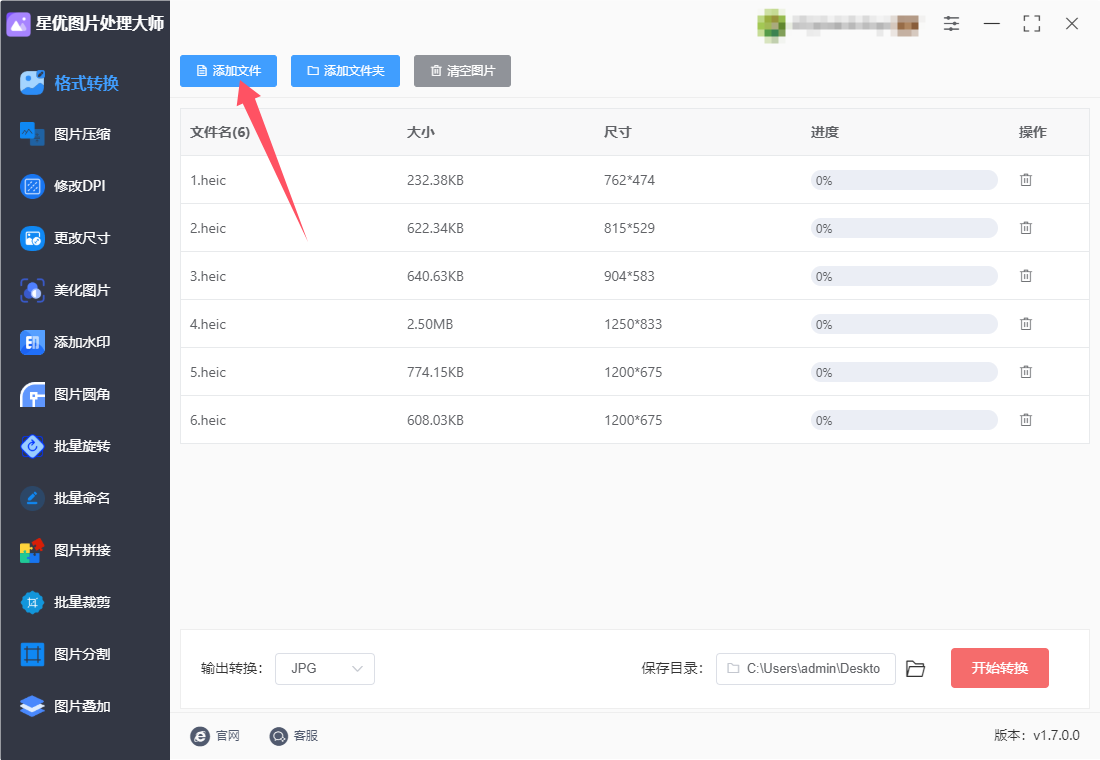The width and height of the screenshot is (1100, 760).
Task: Go to 更改尺寸 resize module
Action: [65, 238]
